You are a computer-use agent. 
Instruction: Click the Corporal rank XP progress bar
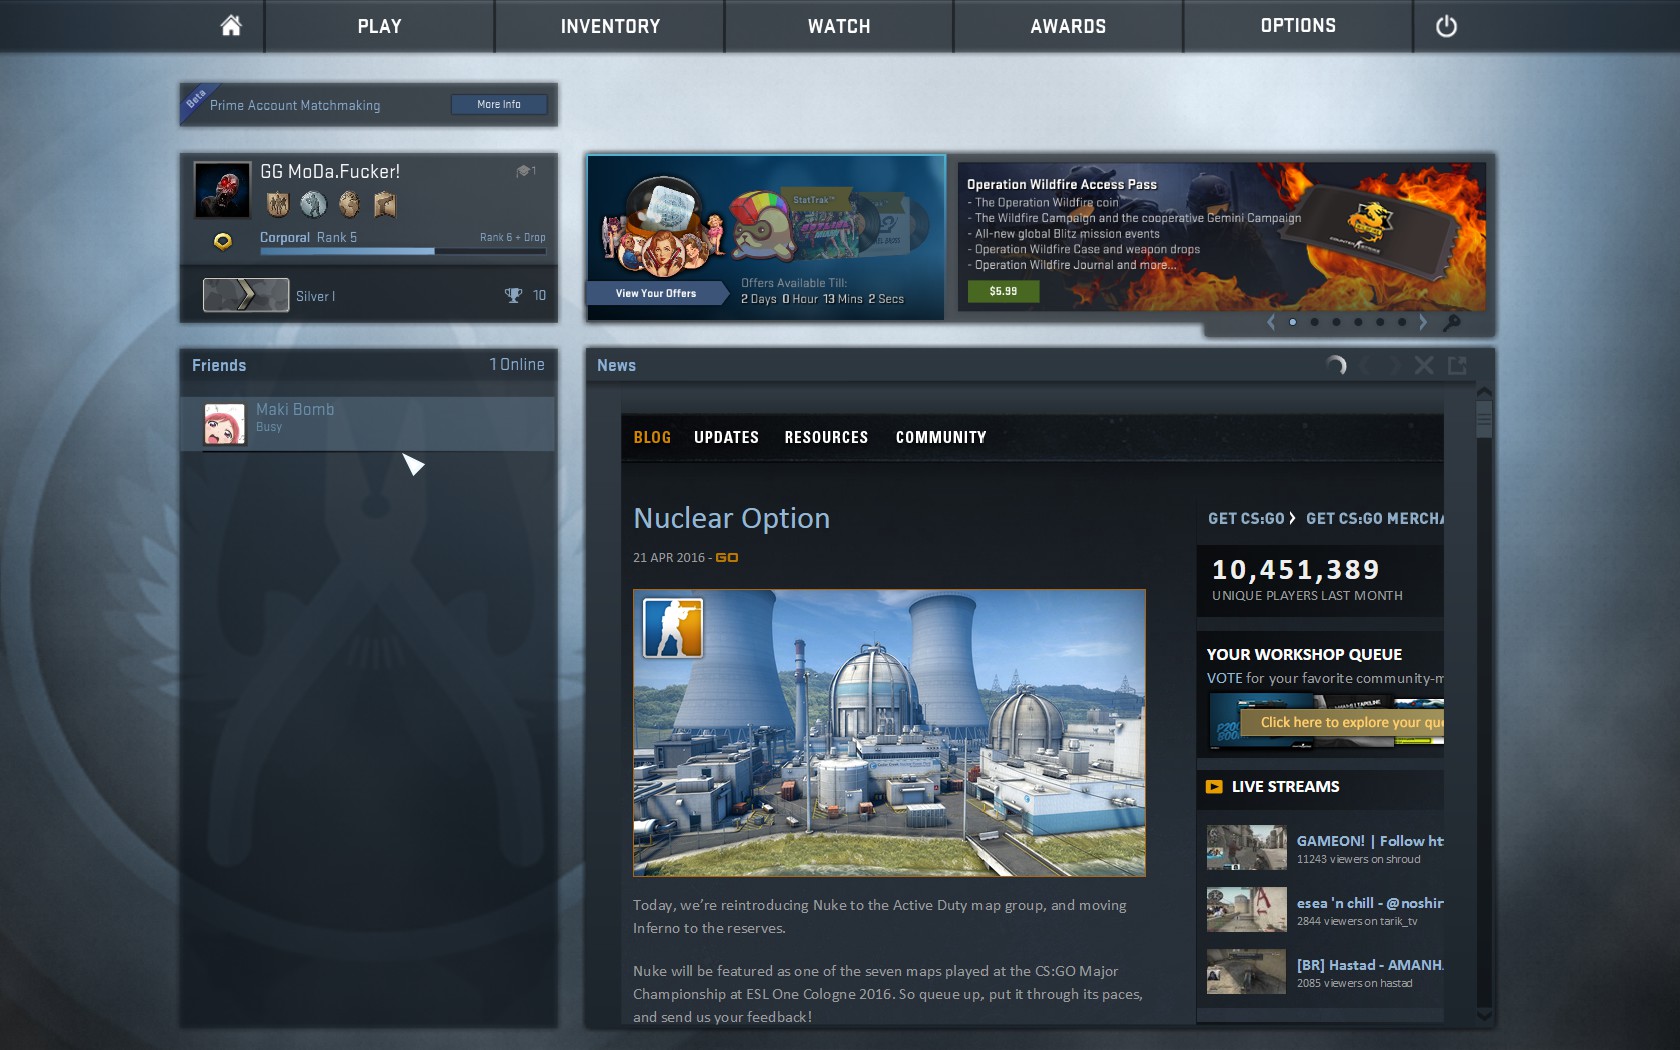403,251
